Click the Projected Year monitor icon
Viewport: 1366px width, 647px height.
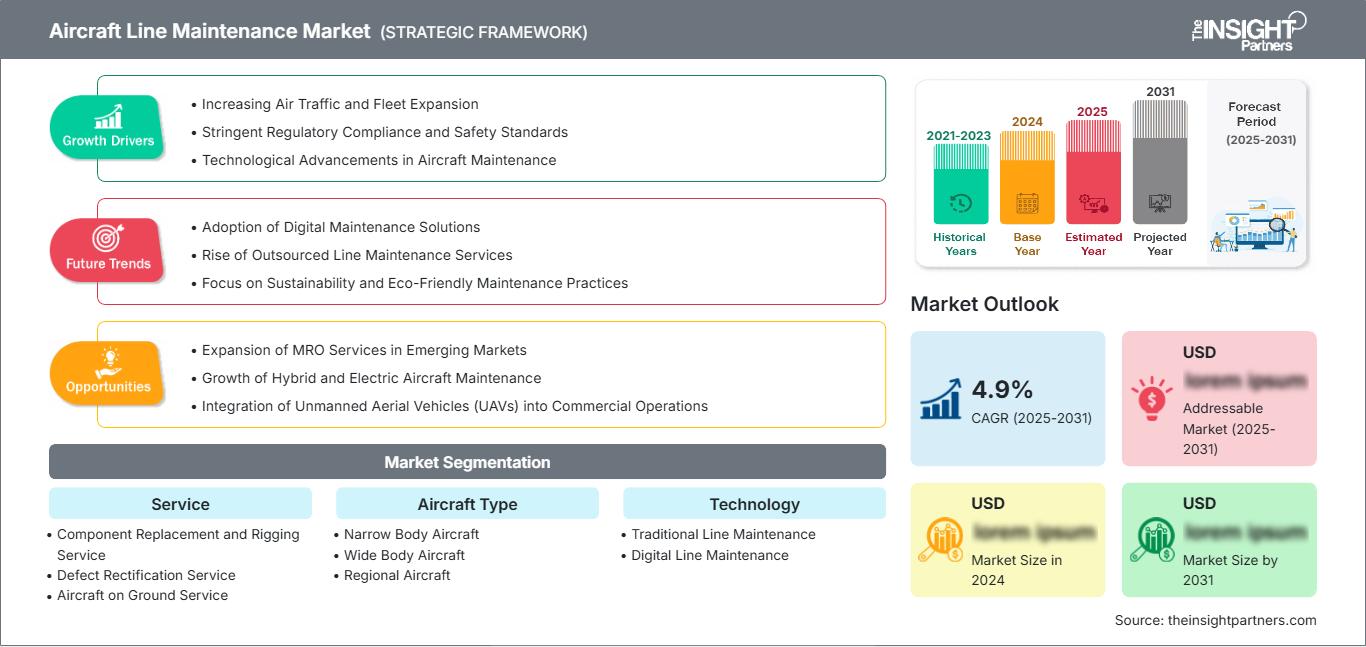point(1159,202)
